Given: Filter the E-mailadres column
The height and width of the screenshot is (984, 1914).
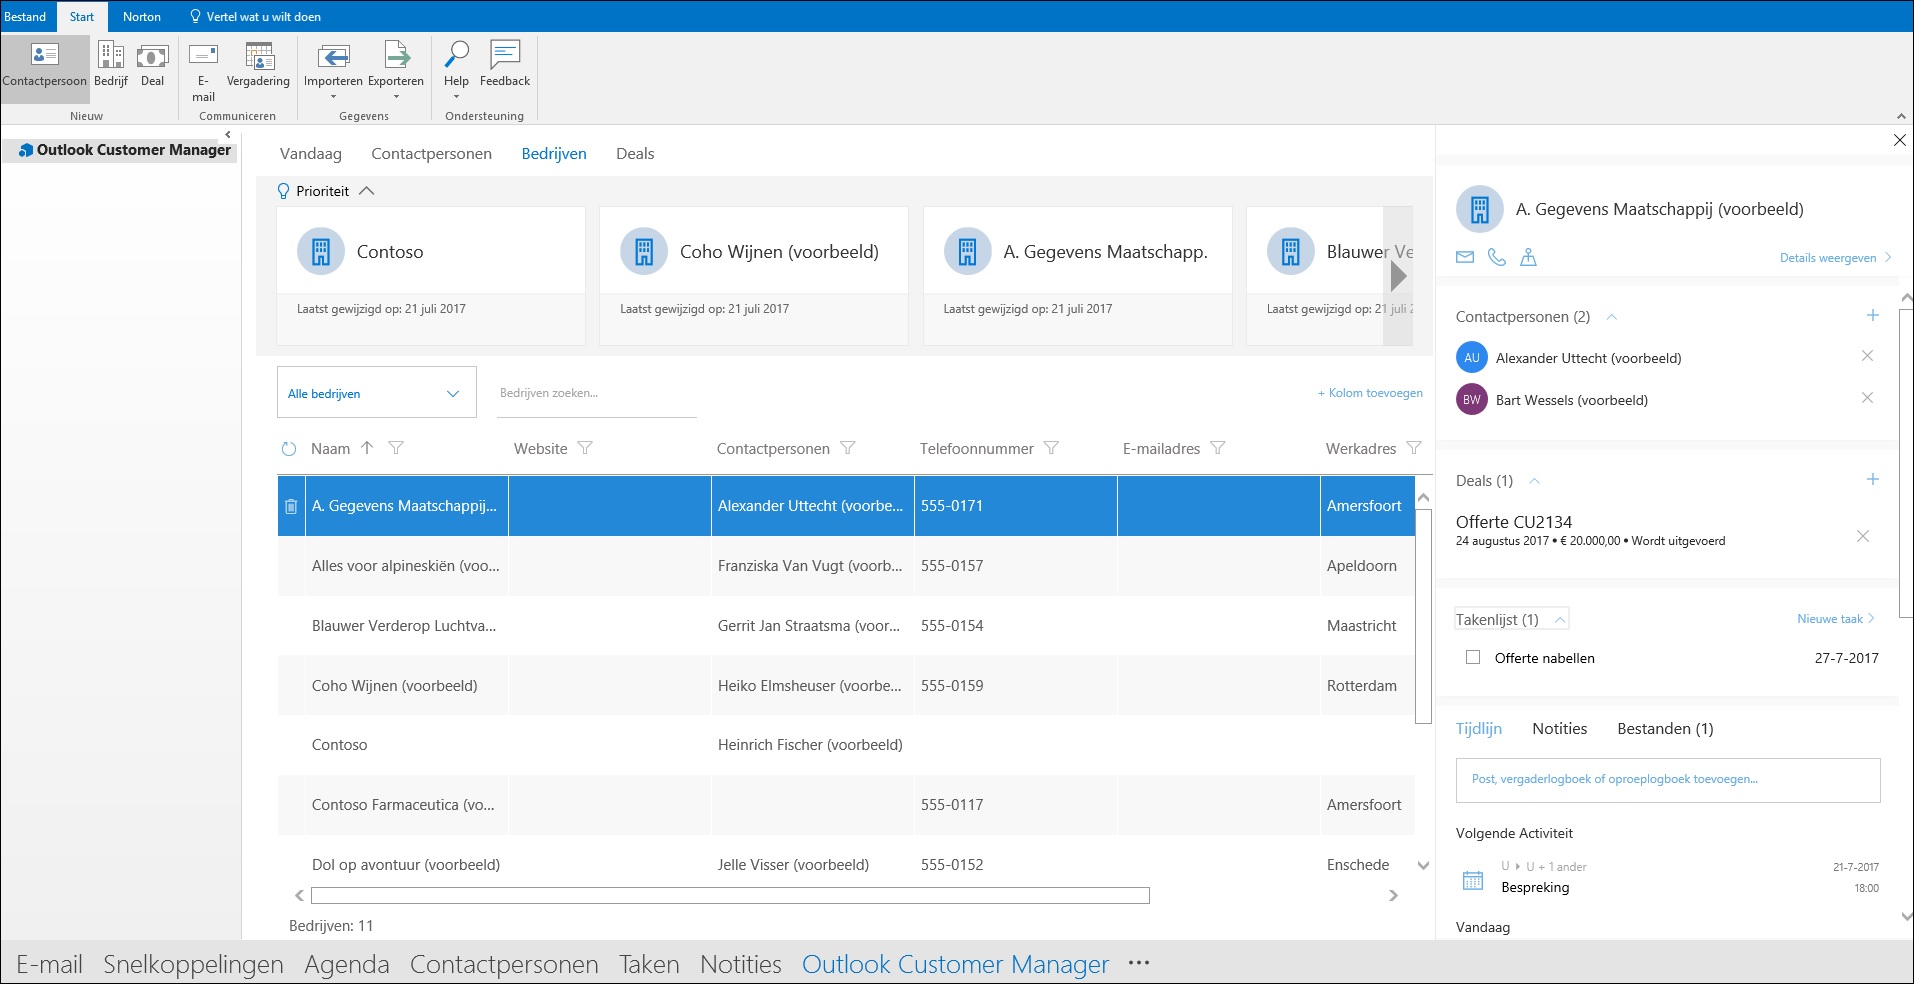Looking at the screenshot, I should tap(1218, 448).
